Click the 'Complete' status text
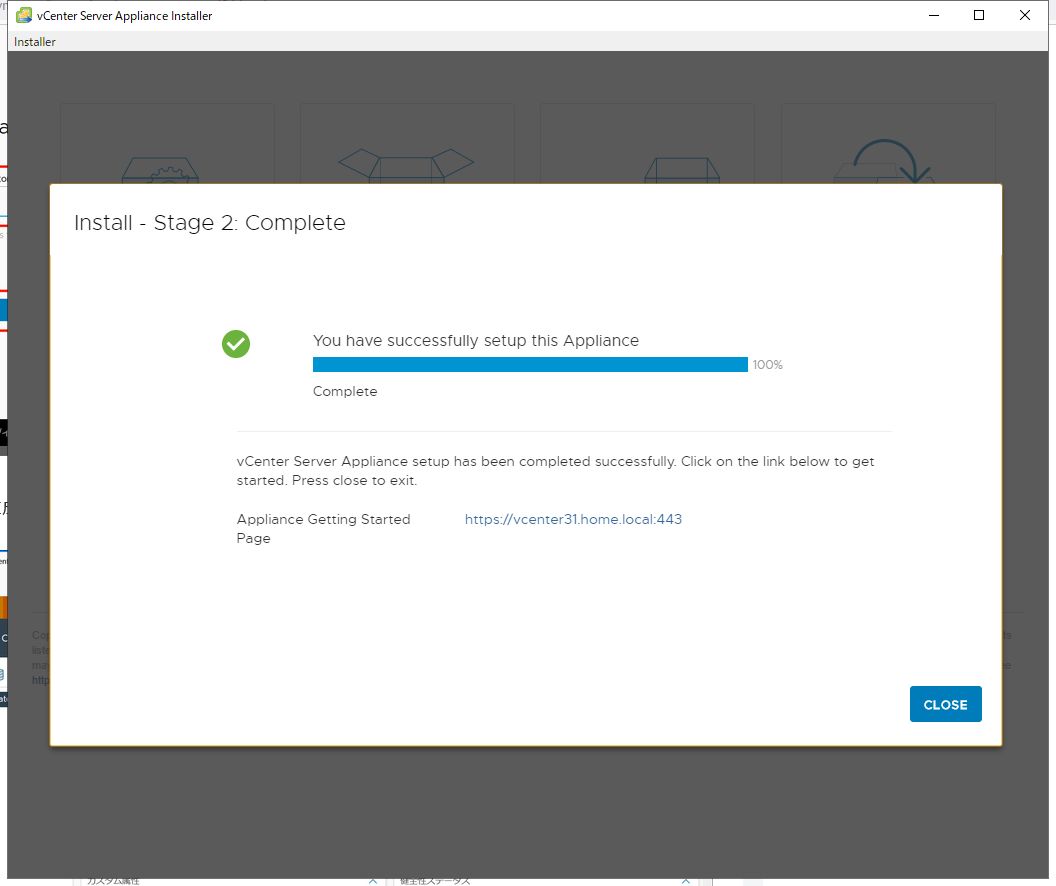This screenshot has width=1056, height=886. (x=345, y=391)
